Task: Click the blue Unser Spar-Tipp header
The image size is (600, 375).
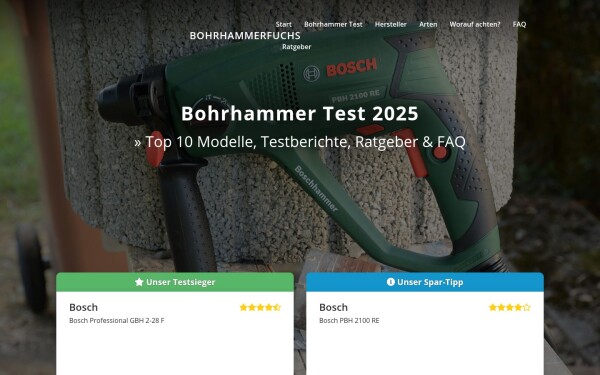Action: [425, 282]
